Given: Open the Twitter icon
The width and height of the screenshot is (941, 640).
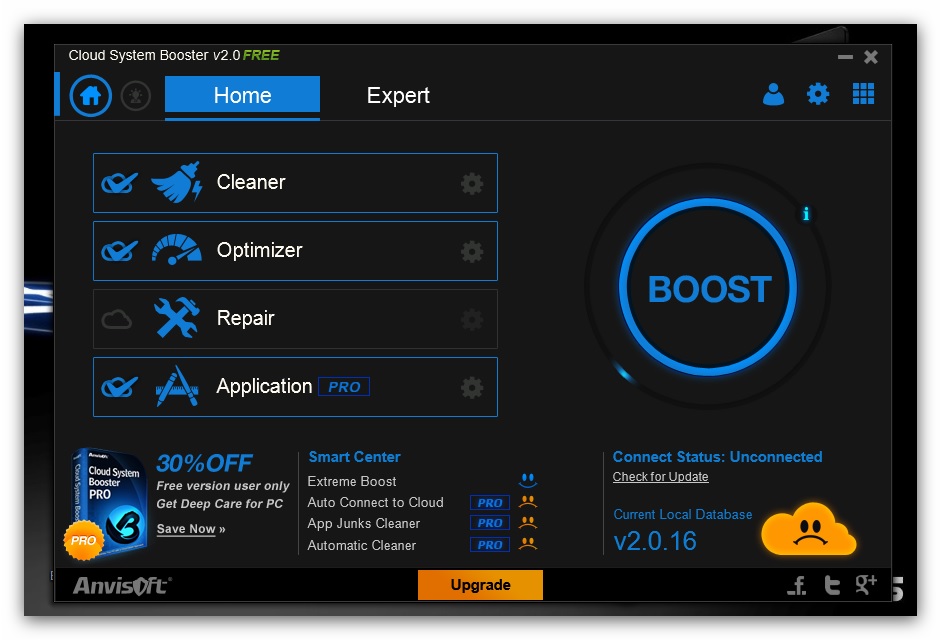Looking at the screenshot, I should (832, 585).
